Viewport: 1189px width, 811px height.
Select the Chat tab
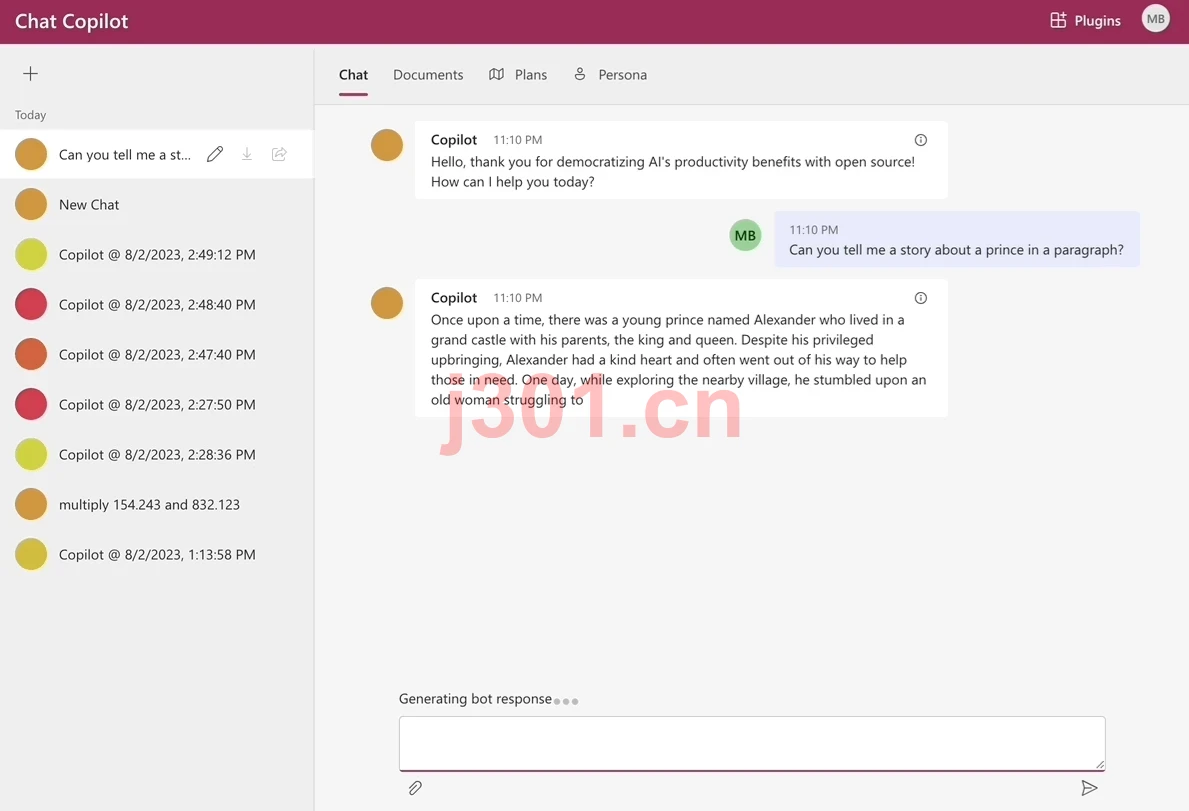353,74
